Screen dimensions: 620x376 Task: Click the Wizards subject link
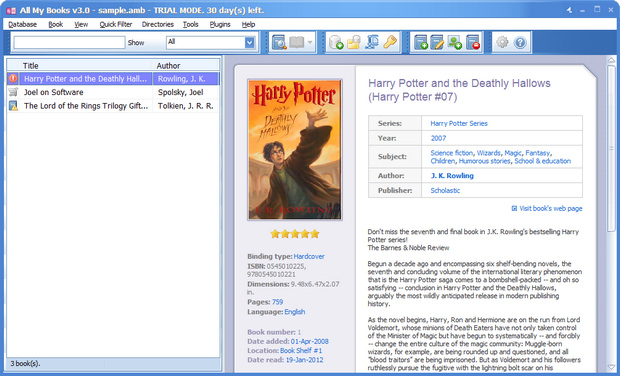point(489,153)
